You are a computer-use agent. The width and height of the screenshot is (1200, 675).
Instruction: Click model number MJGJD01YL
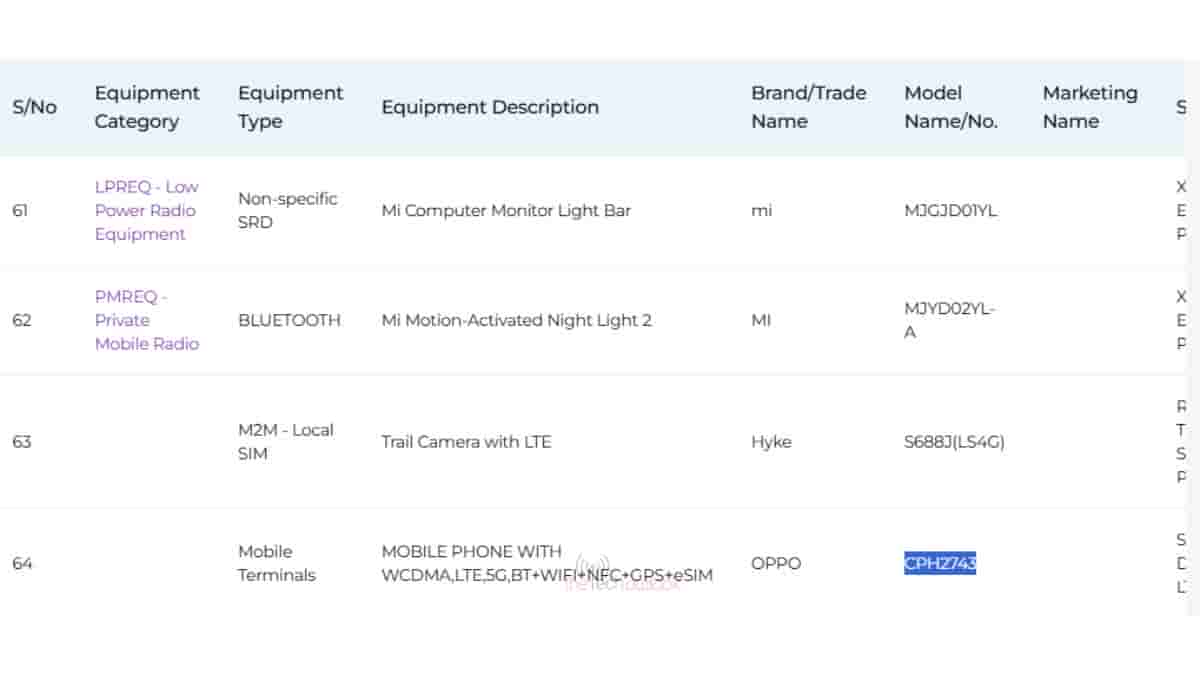950,211
